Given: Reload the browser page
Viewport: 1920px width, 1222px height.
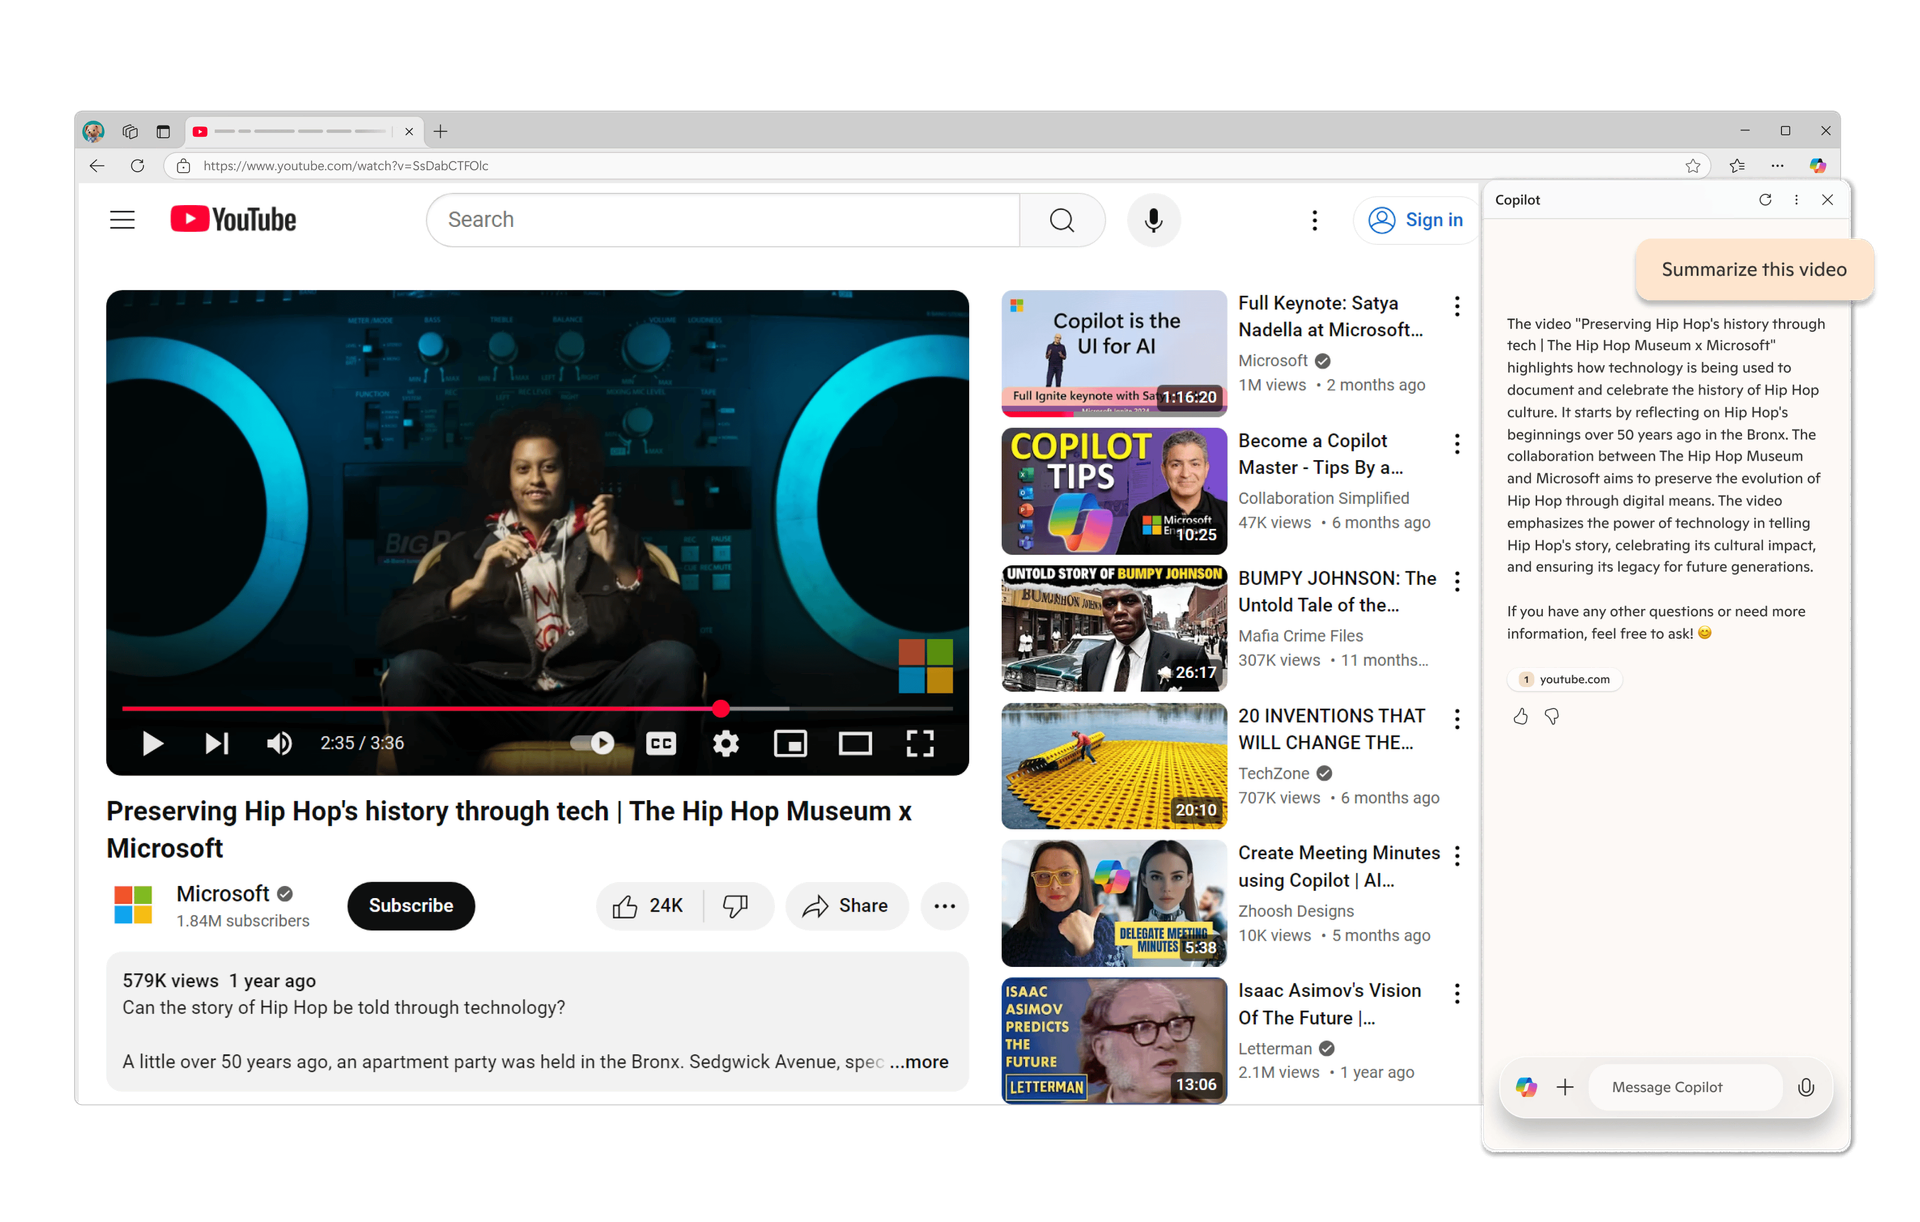Looking at the screenshot, I should tap(137, 166).
